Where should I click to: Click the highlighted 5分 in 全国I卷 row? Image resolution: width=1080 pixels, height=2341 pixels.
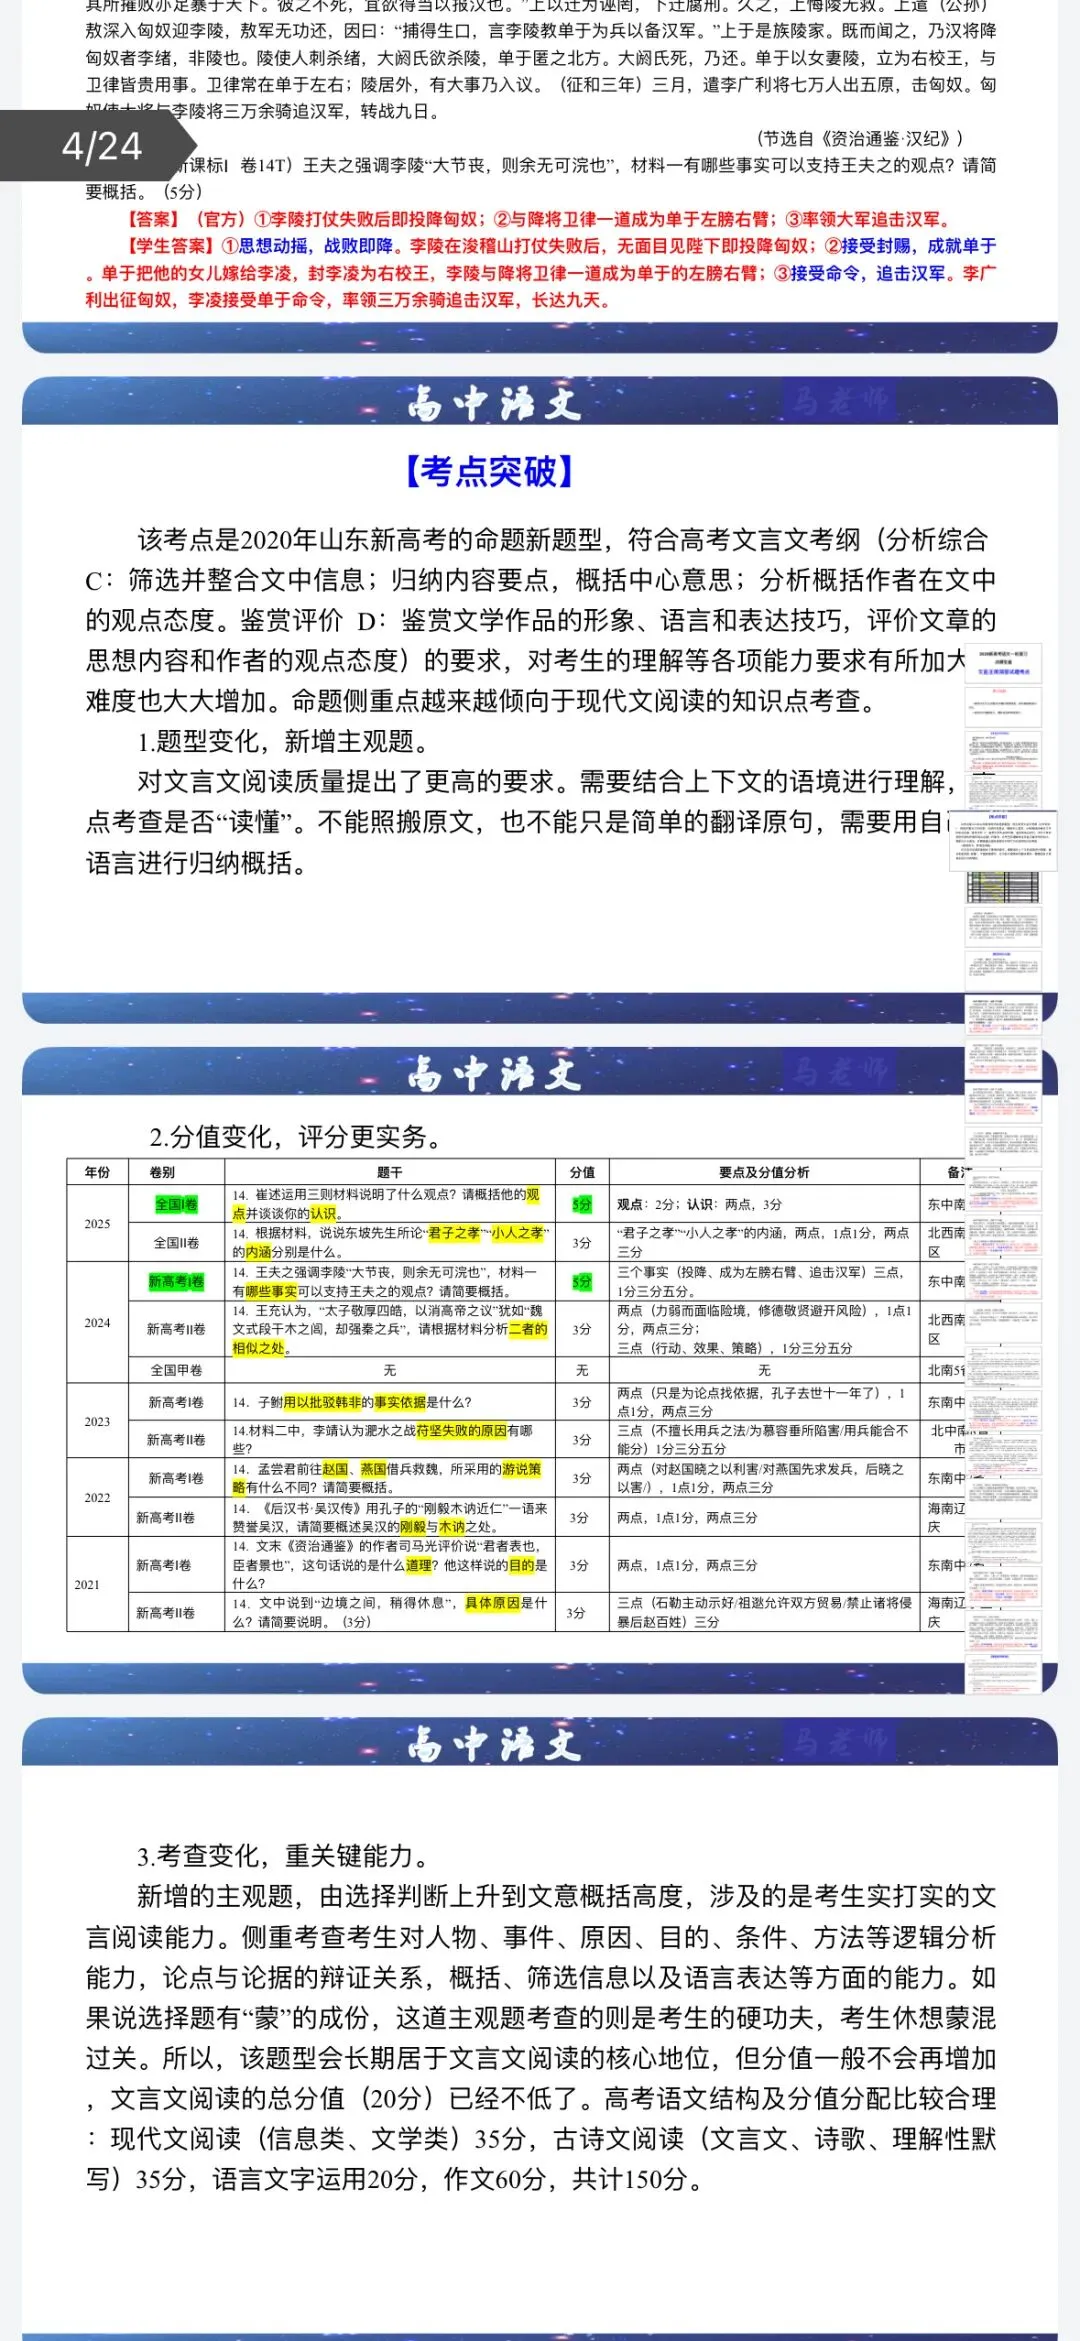click(582, 1205)
